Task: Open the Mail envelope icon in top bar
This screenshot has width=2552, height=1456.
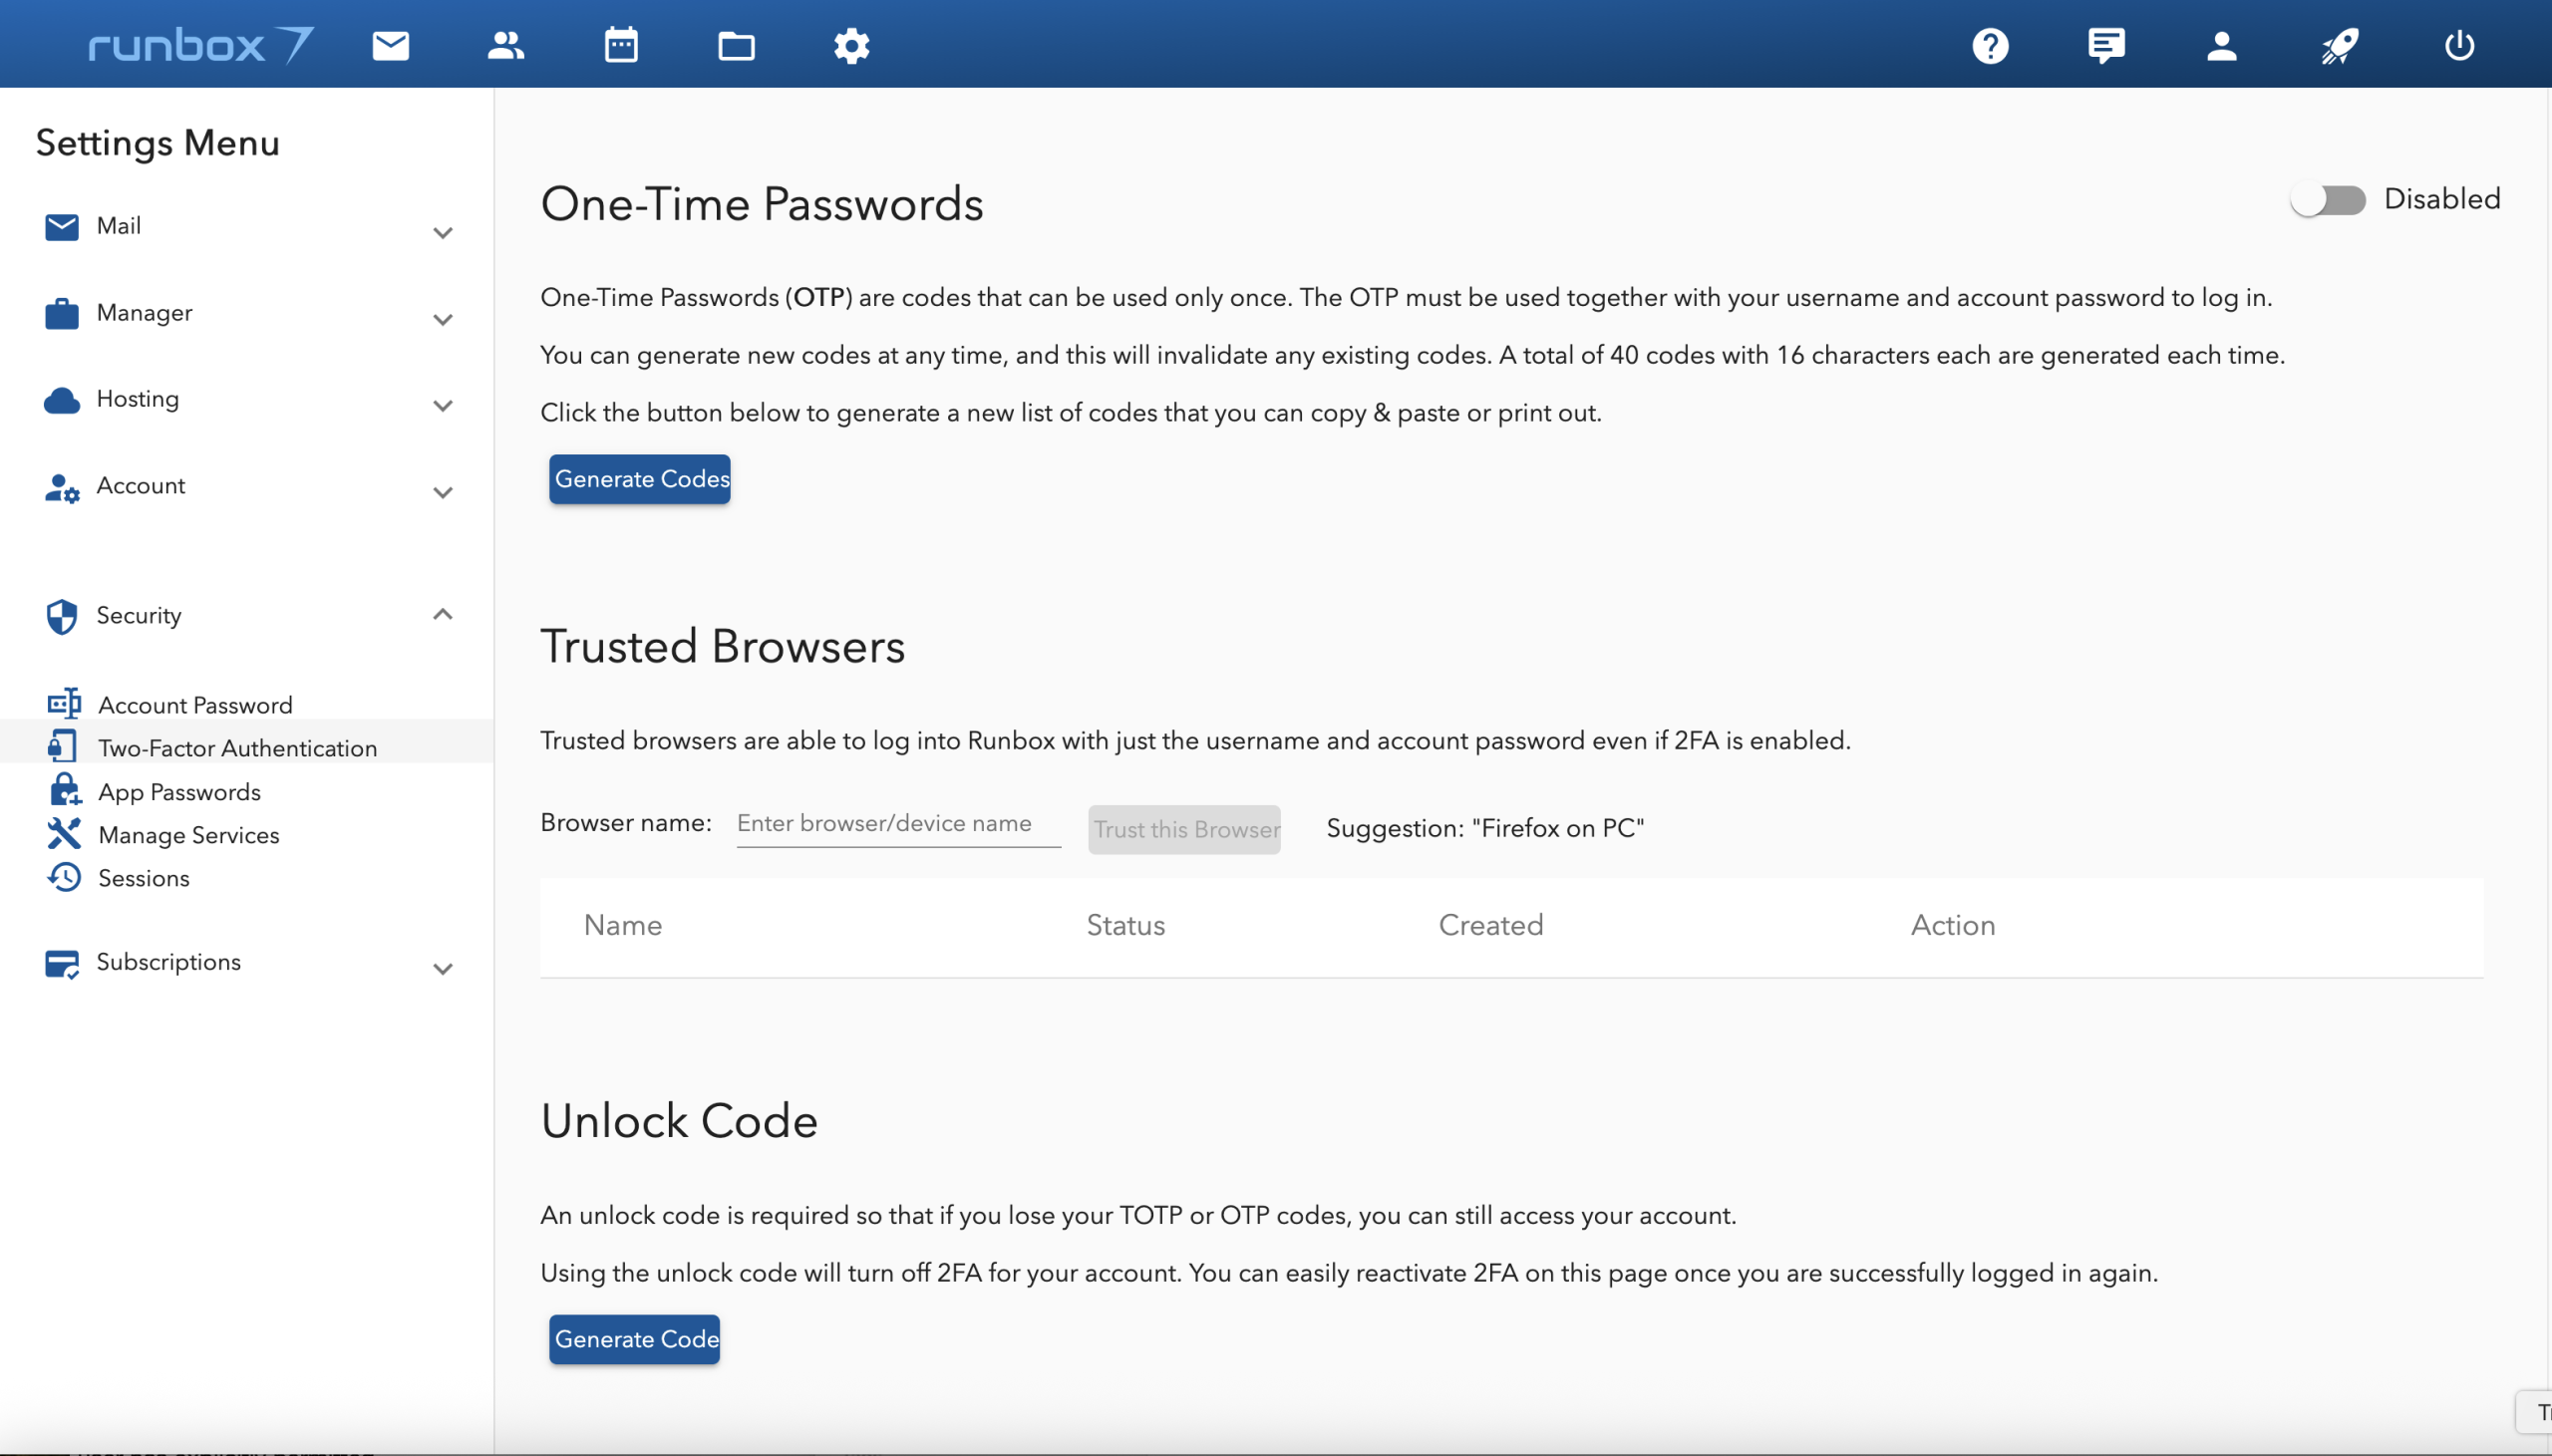Action: click(x=390, y=45)
